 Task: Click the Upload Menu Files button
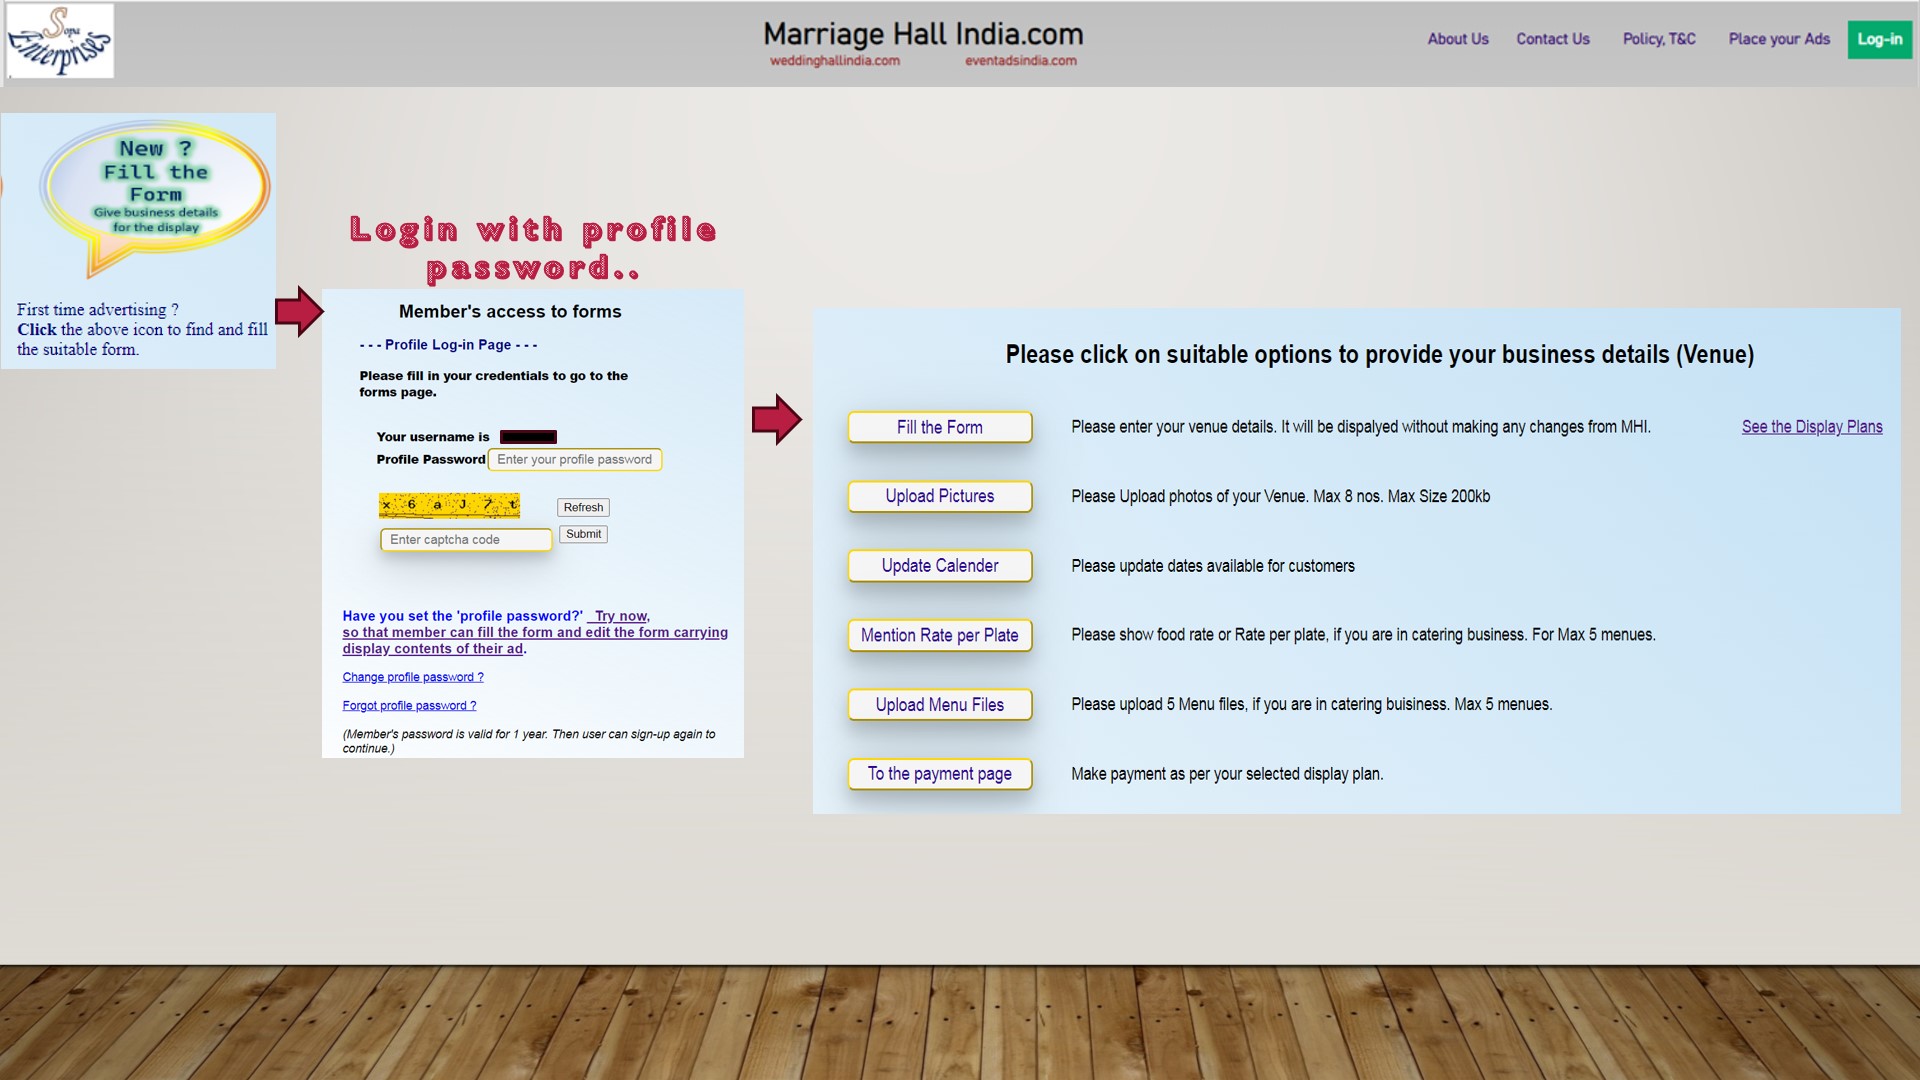coord(939,705)
